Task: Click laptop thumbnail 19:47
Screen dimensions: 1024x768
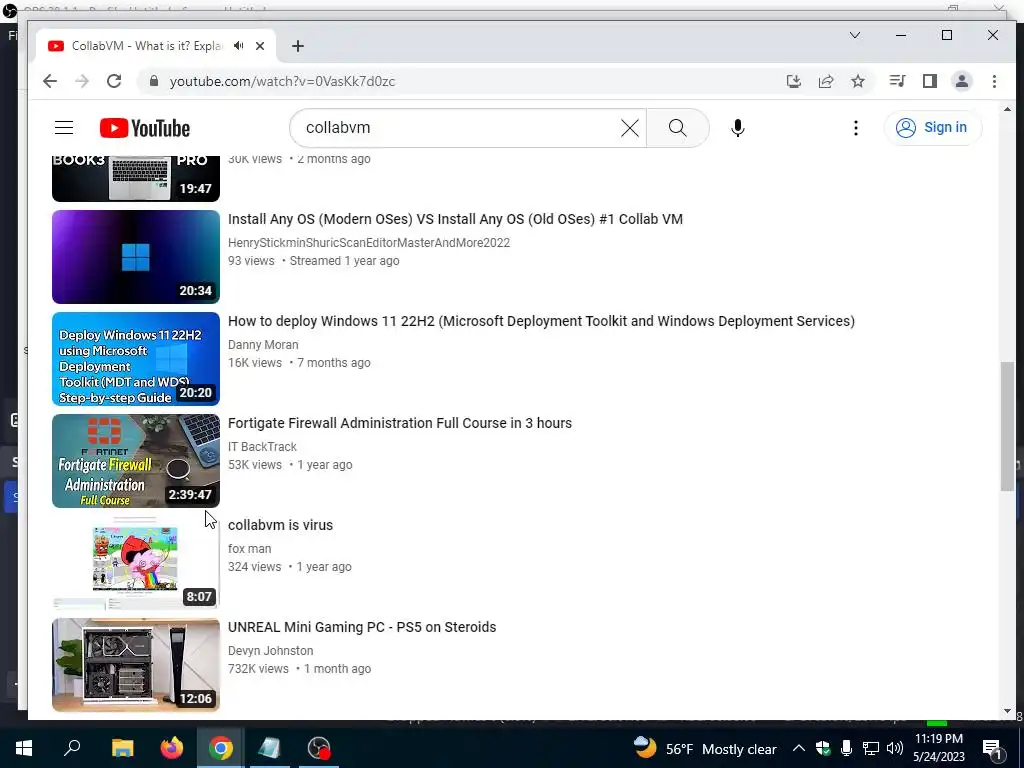Action: [136, 178]
